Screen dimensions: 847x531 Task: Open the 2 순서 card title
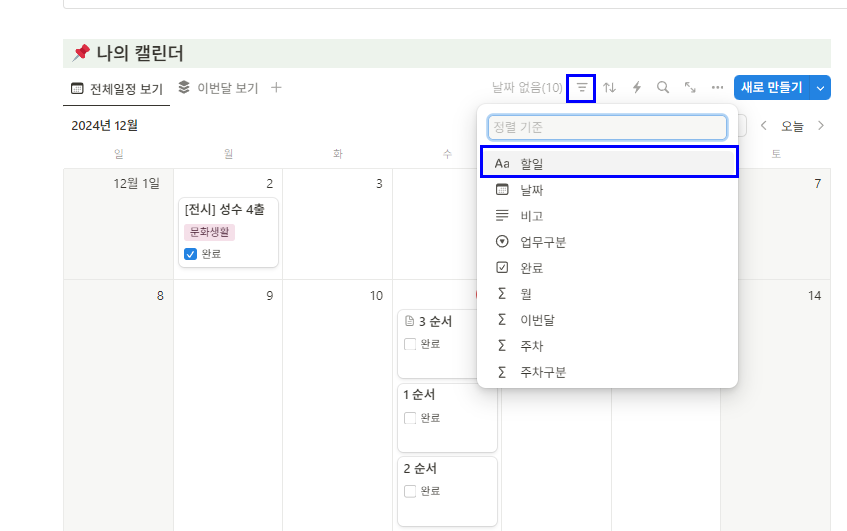coord(420,468)
